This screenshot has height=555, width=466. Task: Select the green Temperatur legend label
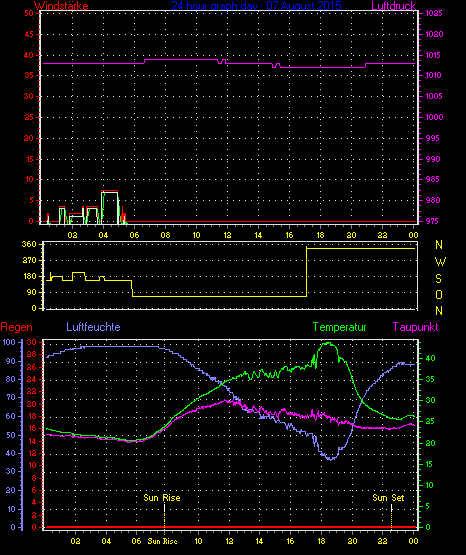click(339, 327)
